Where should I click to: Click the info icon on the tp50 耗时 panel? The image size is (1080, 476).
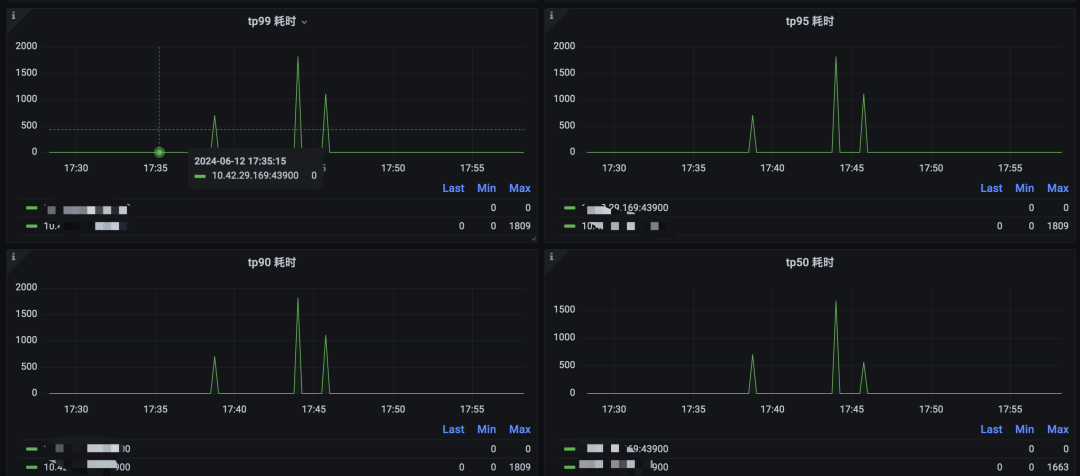(x=551, y=256)
